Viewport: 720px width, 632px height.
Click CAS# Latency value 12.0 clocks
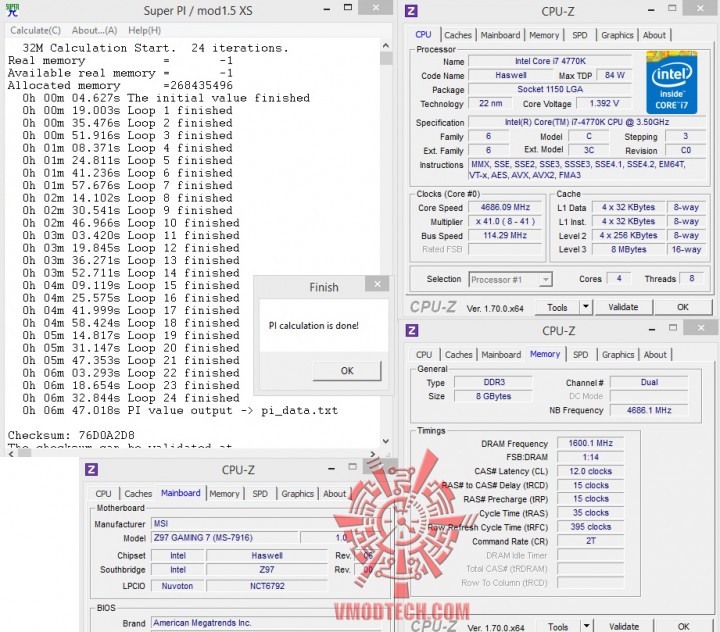point(591,471)
